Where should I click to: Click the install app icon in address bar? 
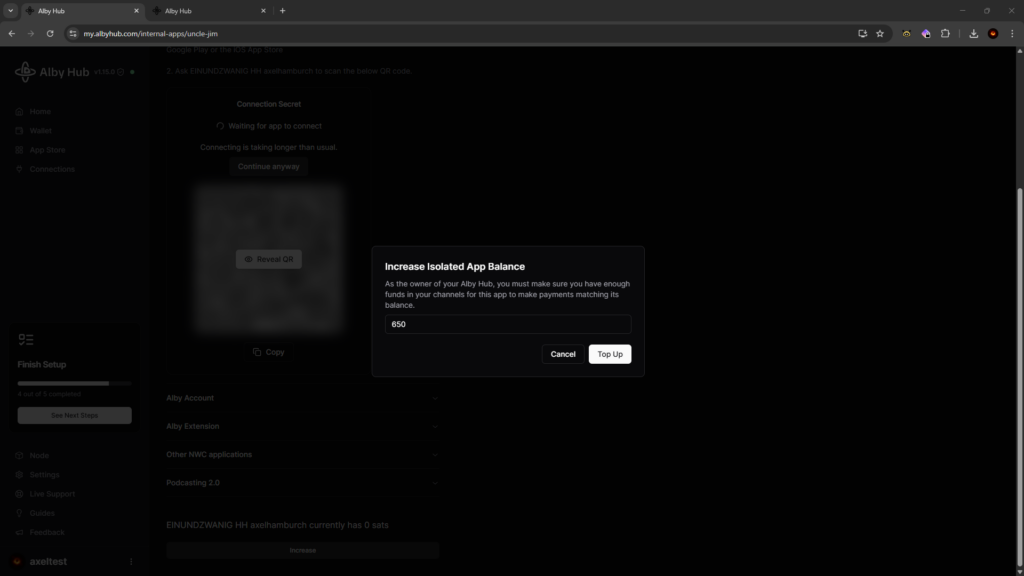click(862, 33)
